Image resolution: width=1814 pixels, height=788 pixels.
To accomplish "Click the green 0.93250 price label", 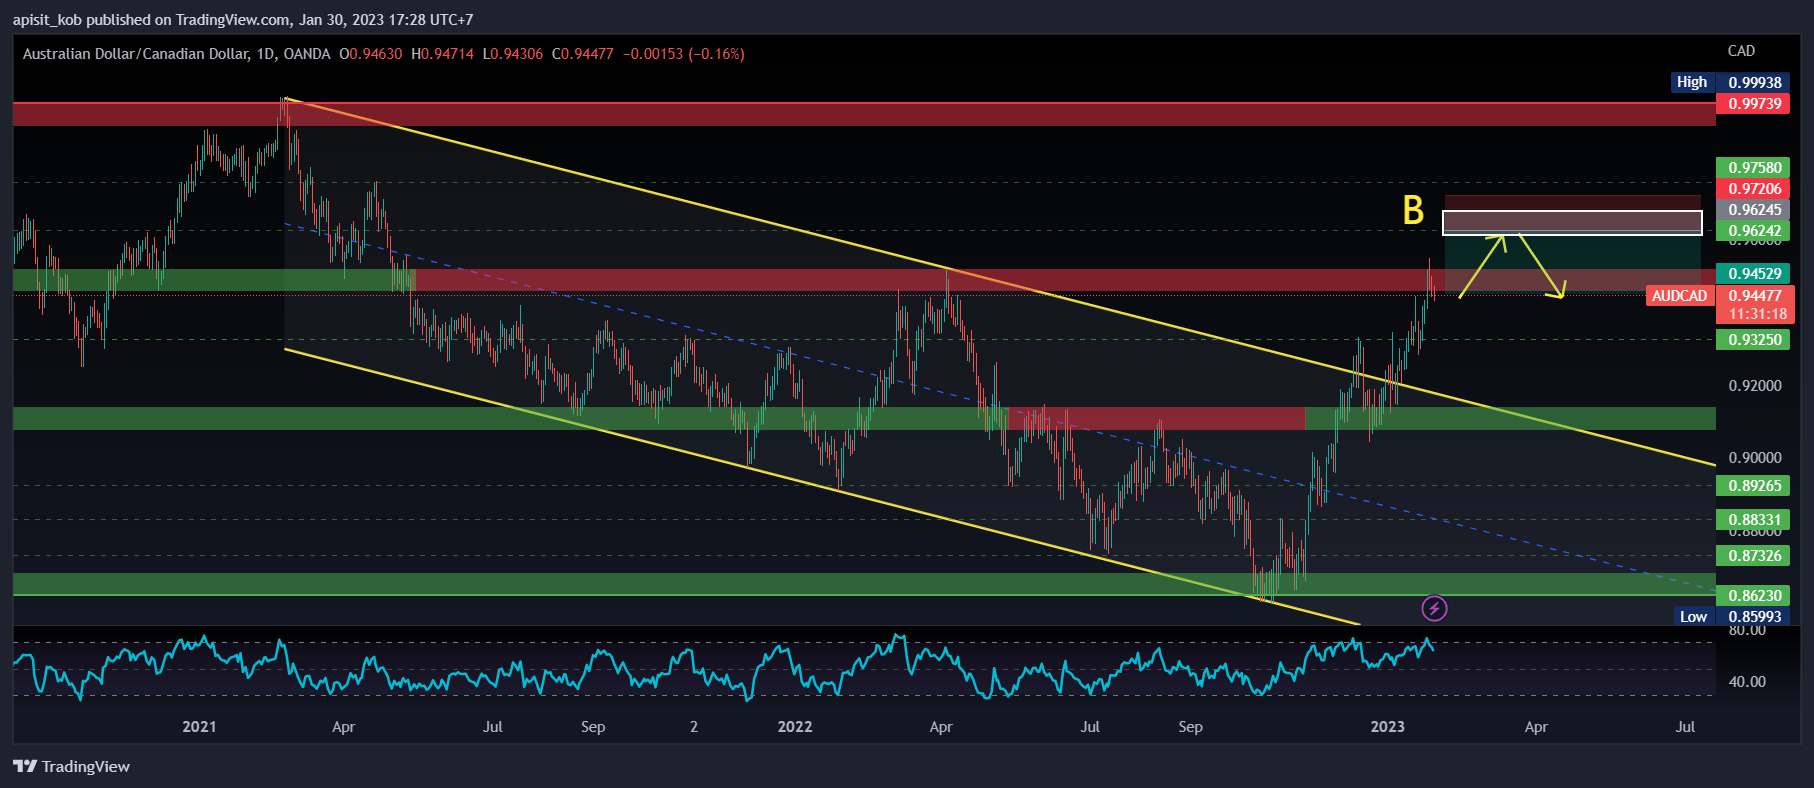I will click(x=1755, y=339).
